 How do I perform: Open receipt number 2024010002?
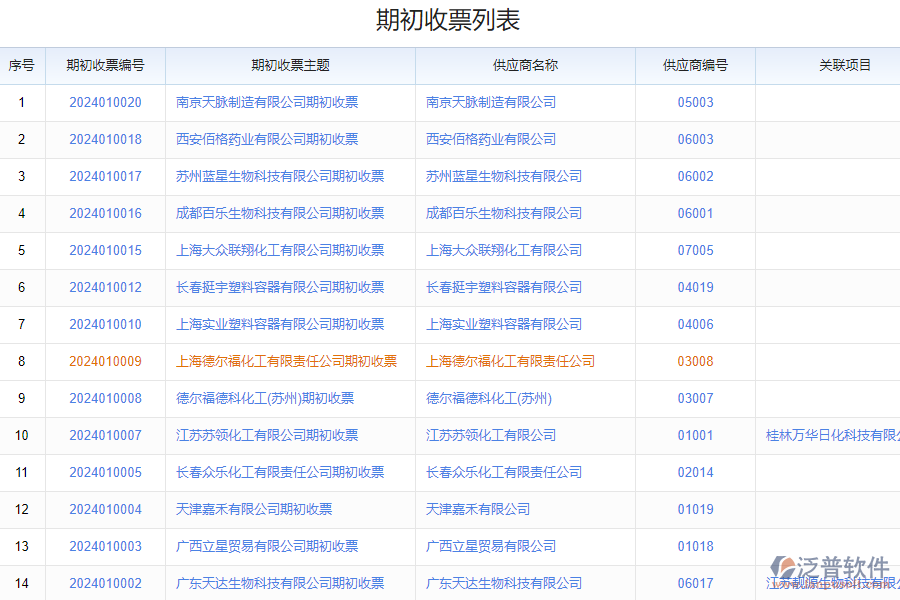pos(103,583)
